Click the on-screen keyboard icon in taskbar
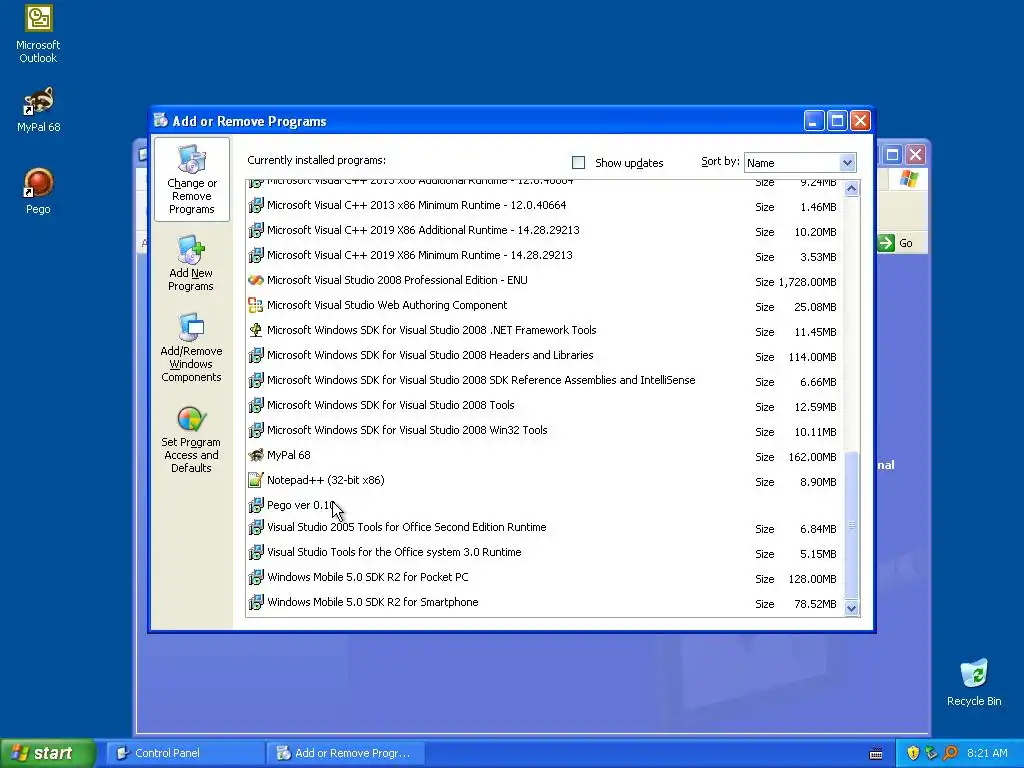This screenshot has width=1024, height=768. [876, 754]
